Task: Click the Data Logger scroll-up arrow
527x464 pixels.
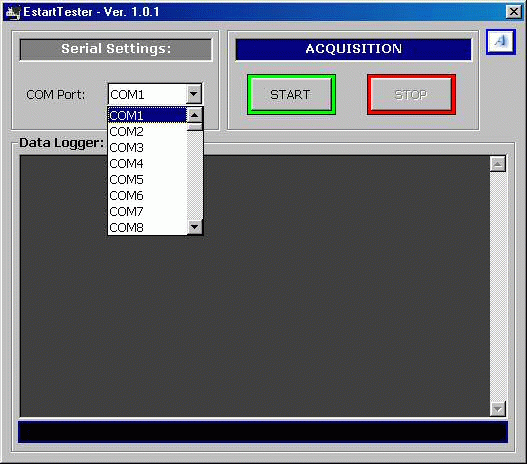Action: (498, 164)
